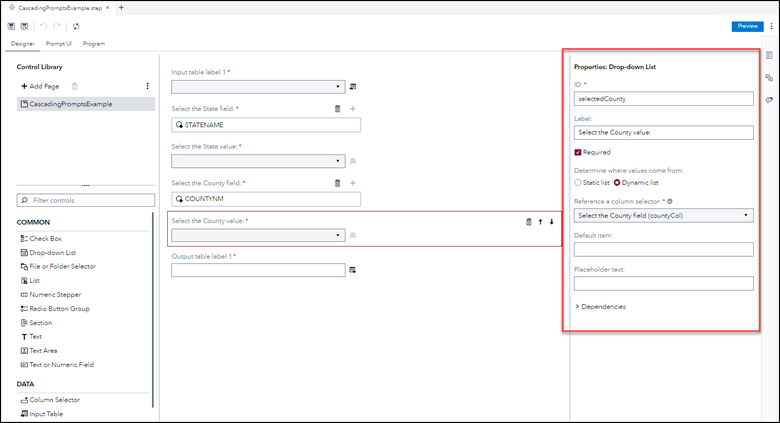Open the bottom icon in right sidebar
This screenshot has height=423, width=780.
pos(769,100)
